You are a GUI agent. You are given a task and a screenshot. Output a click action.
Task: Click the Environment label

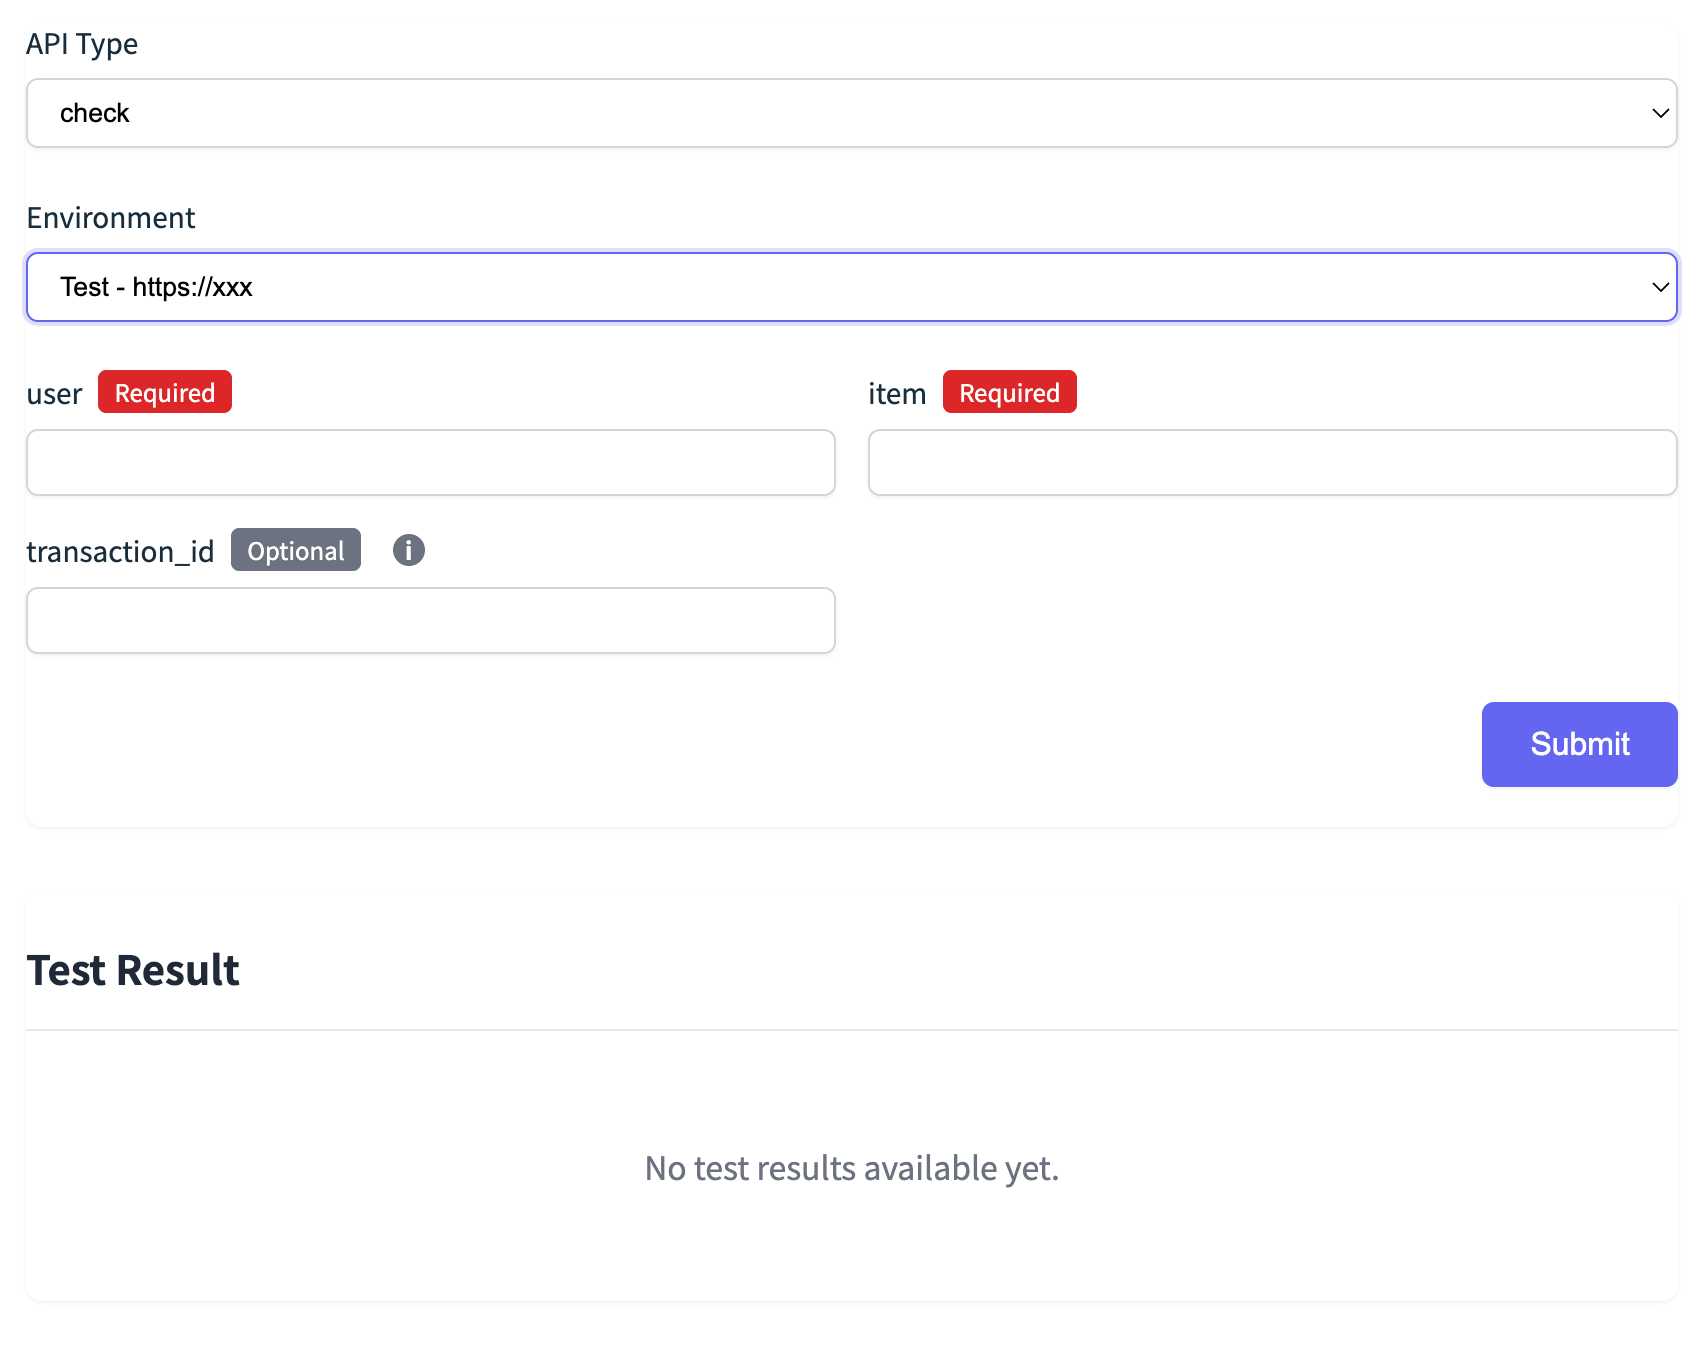pyautogui.click(x=111, y=218)
